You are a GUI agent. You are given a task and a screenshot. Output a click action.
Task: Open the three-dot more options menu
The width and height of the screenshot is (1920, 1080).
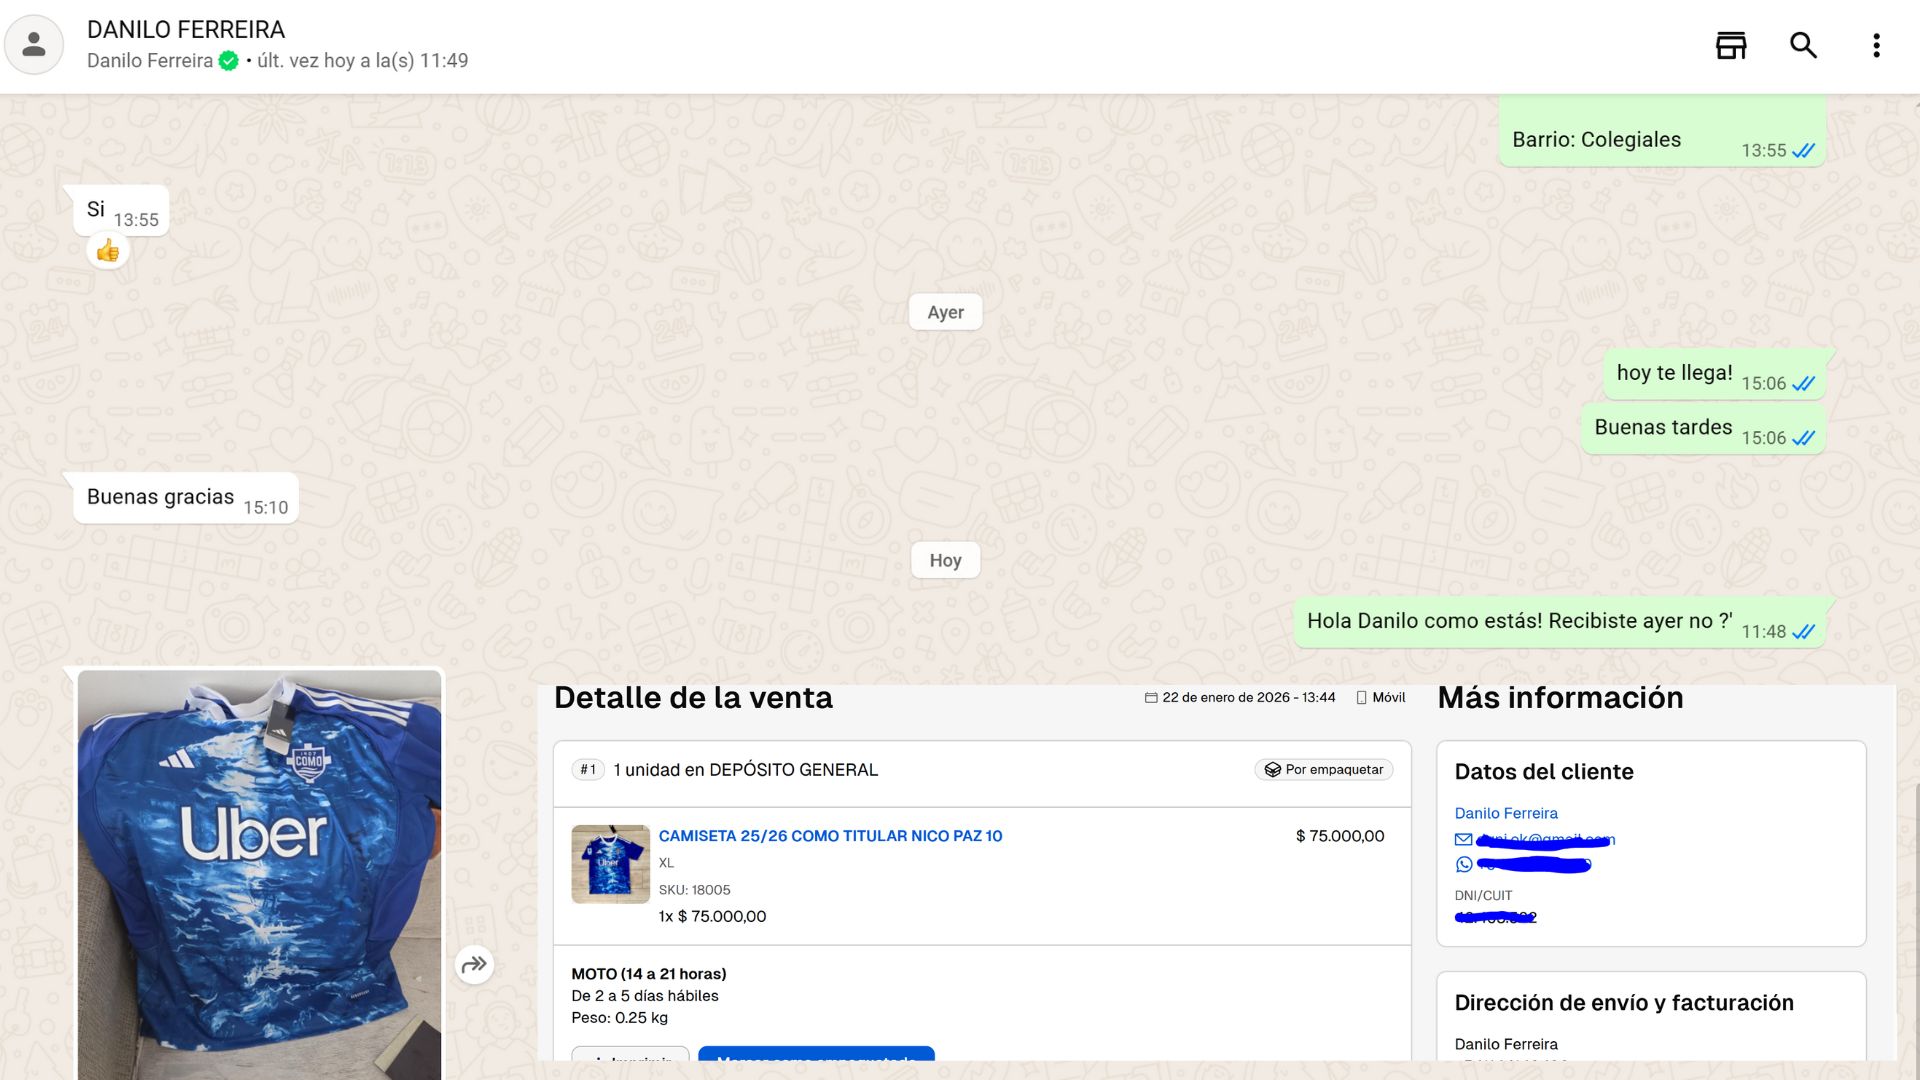coord(1876,46)
